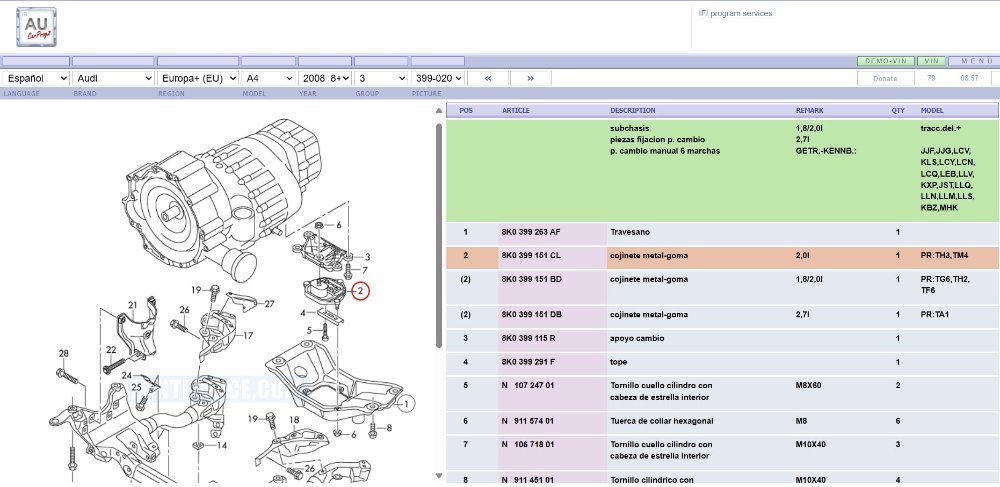Screen dimensions: 1000x487
Task: Select article 8K0 399 263 AF
Action: click(531, 232)
